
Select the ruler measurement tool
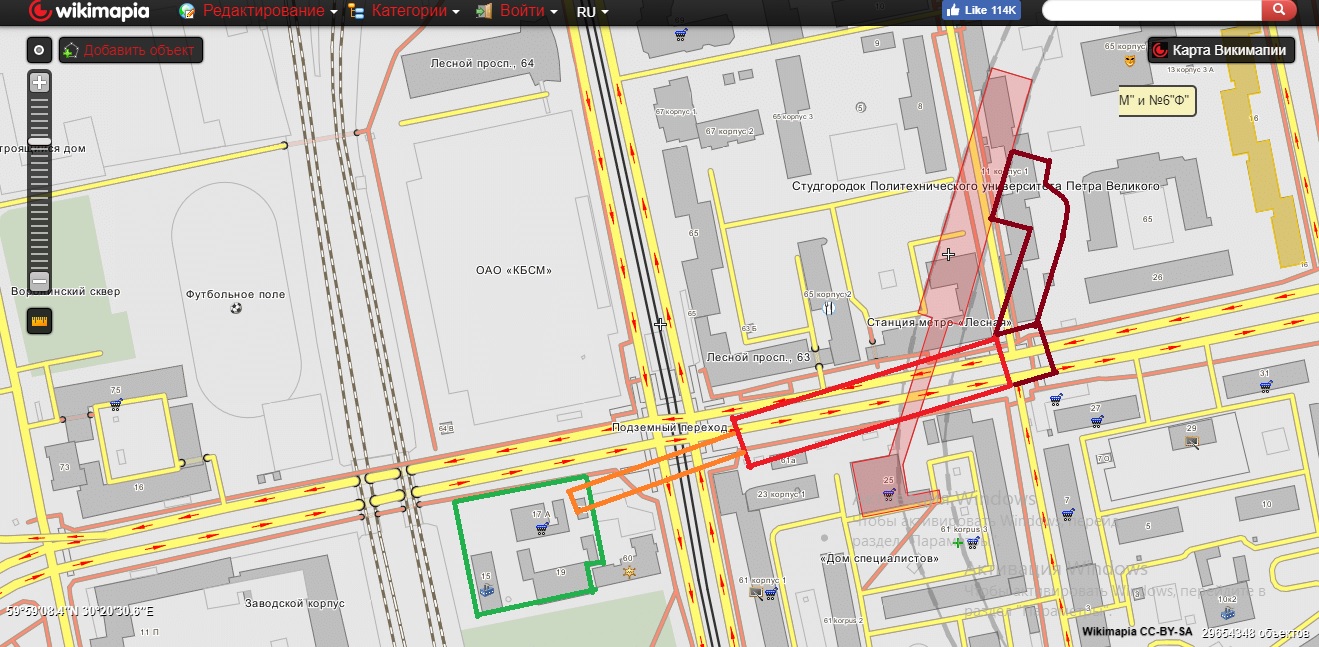(x=39, y=321)
